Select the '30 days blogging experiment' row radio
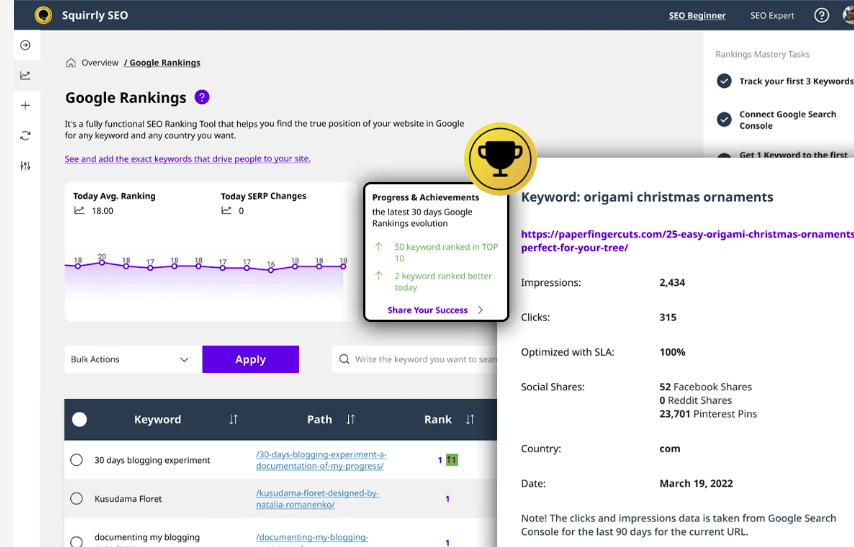This screenshot has height=547, width=854. coord(77,460)
